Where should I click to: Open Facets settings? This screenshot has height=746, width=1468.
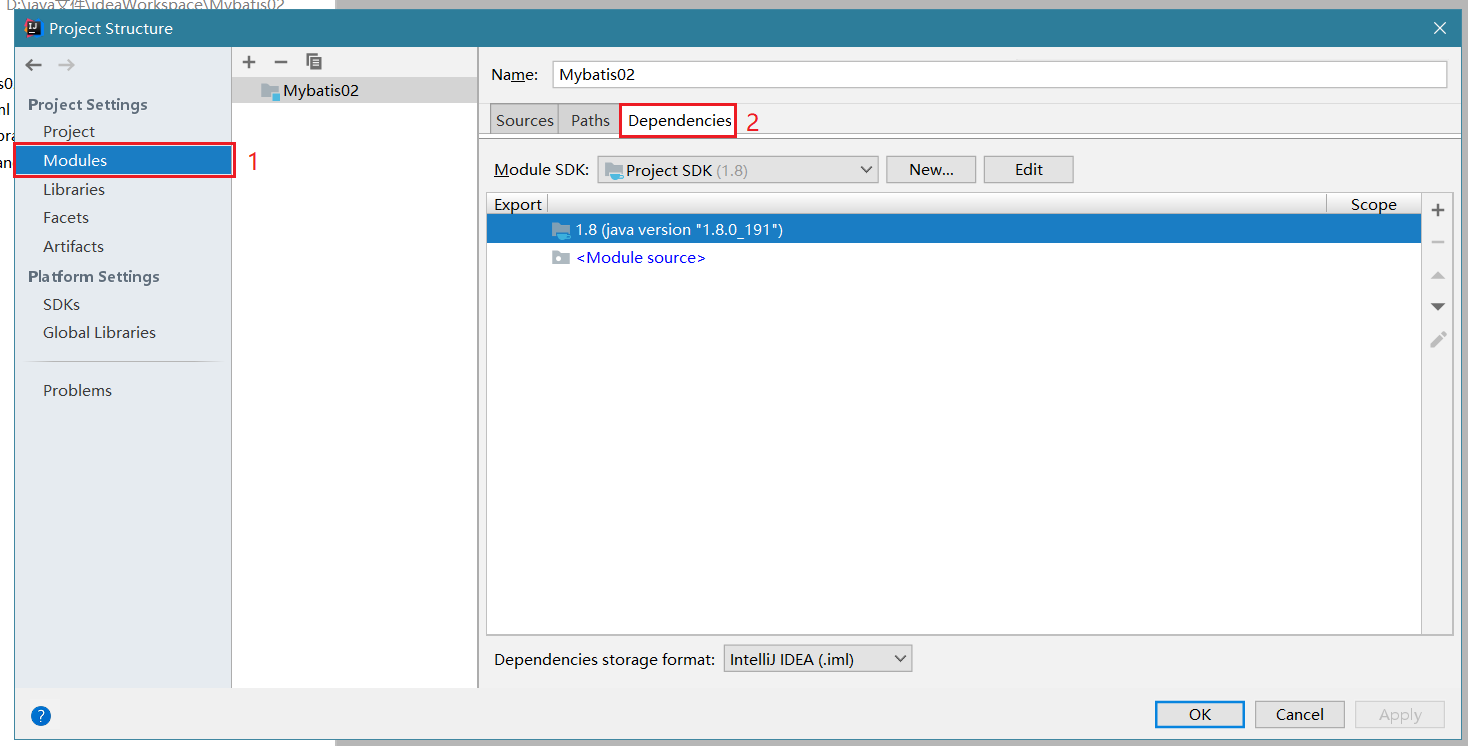coord(66,217)
